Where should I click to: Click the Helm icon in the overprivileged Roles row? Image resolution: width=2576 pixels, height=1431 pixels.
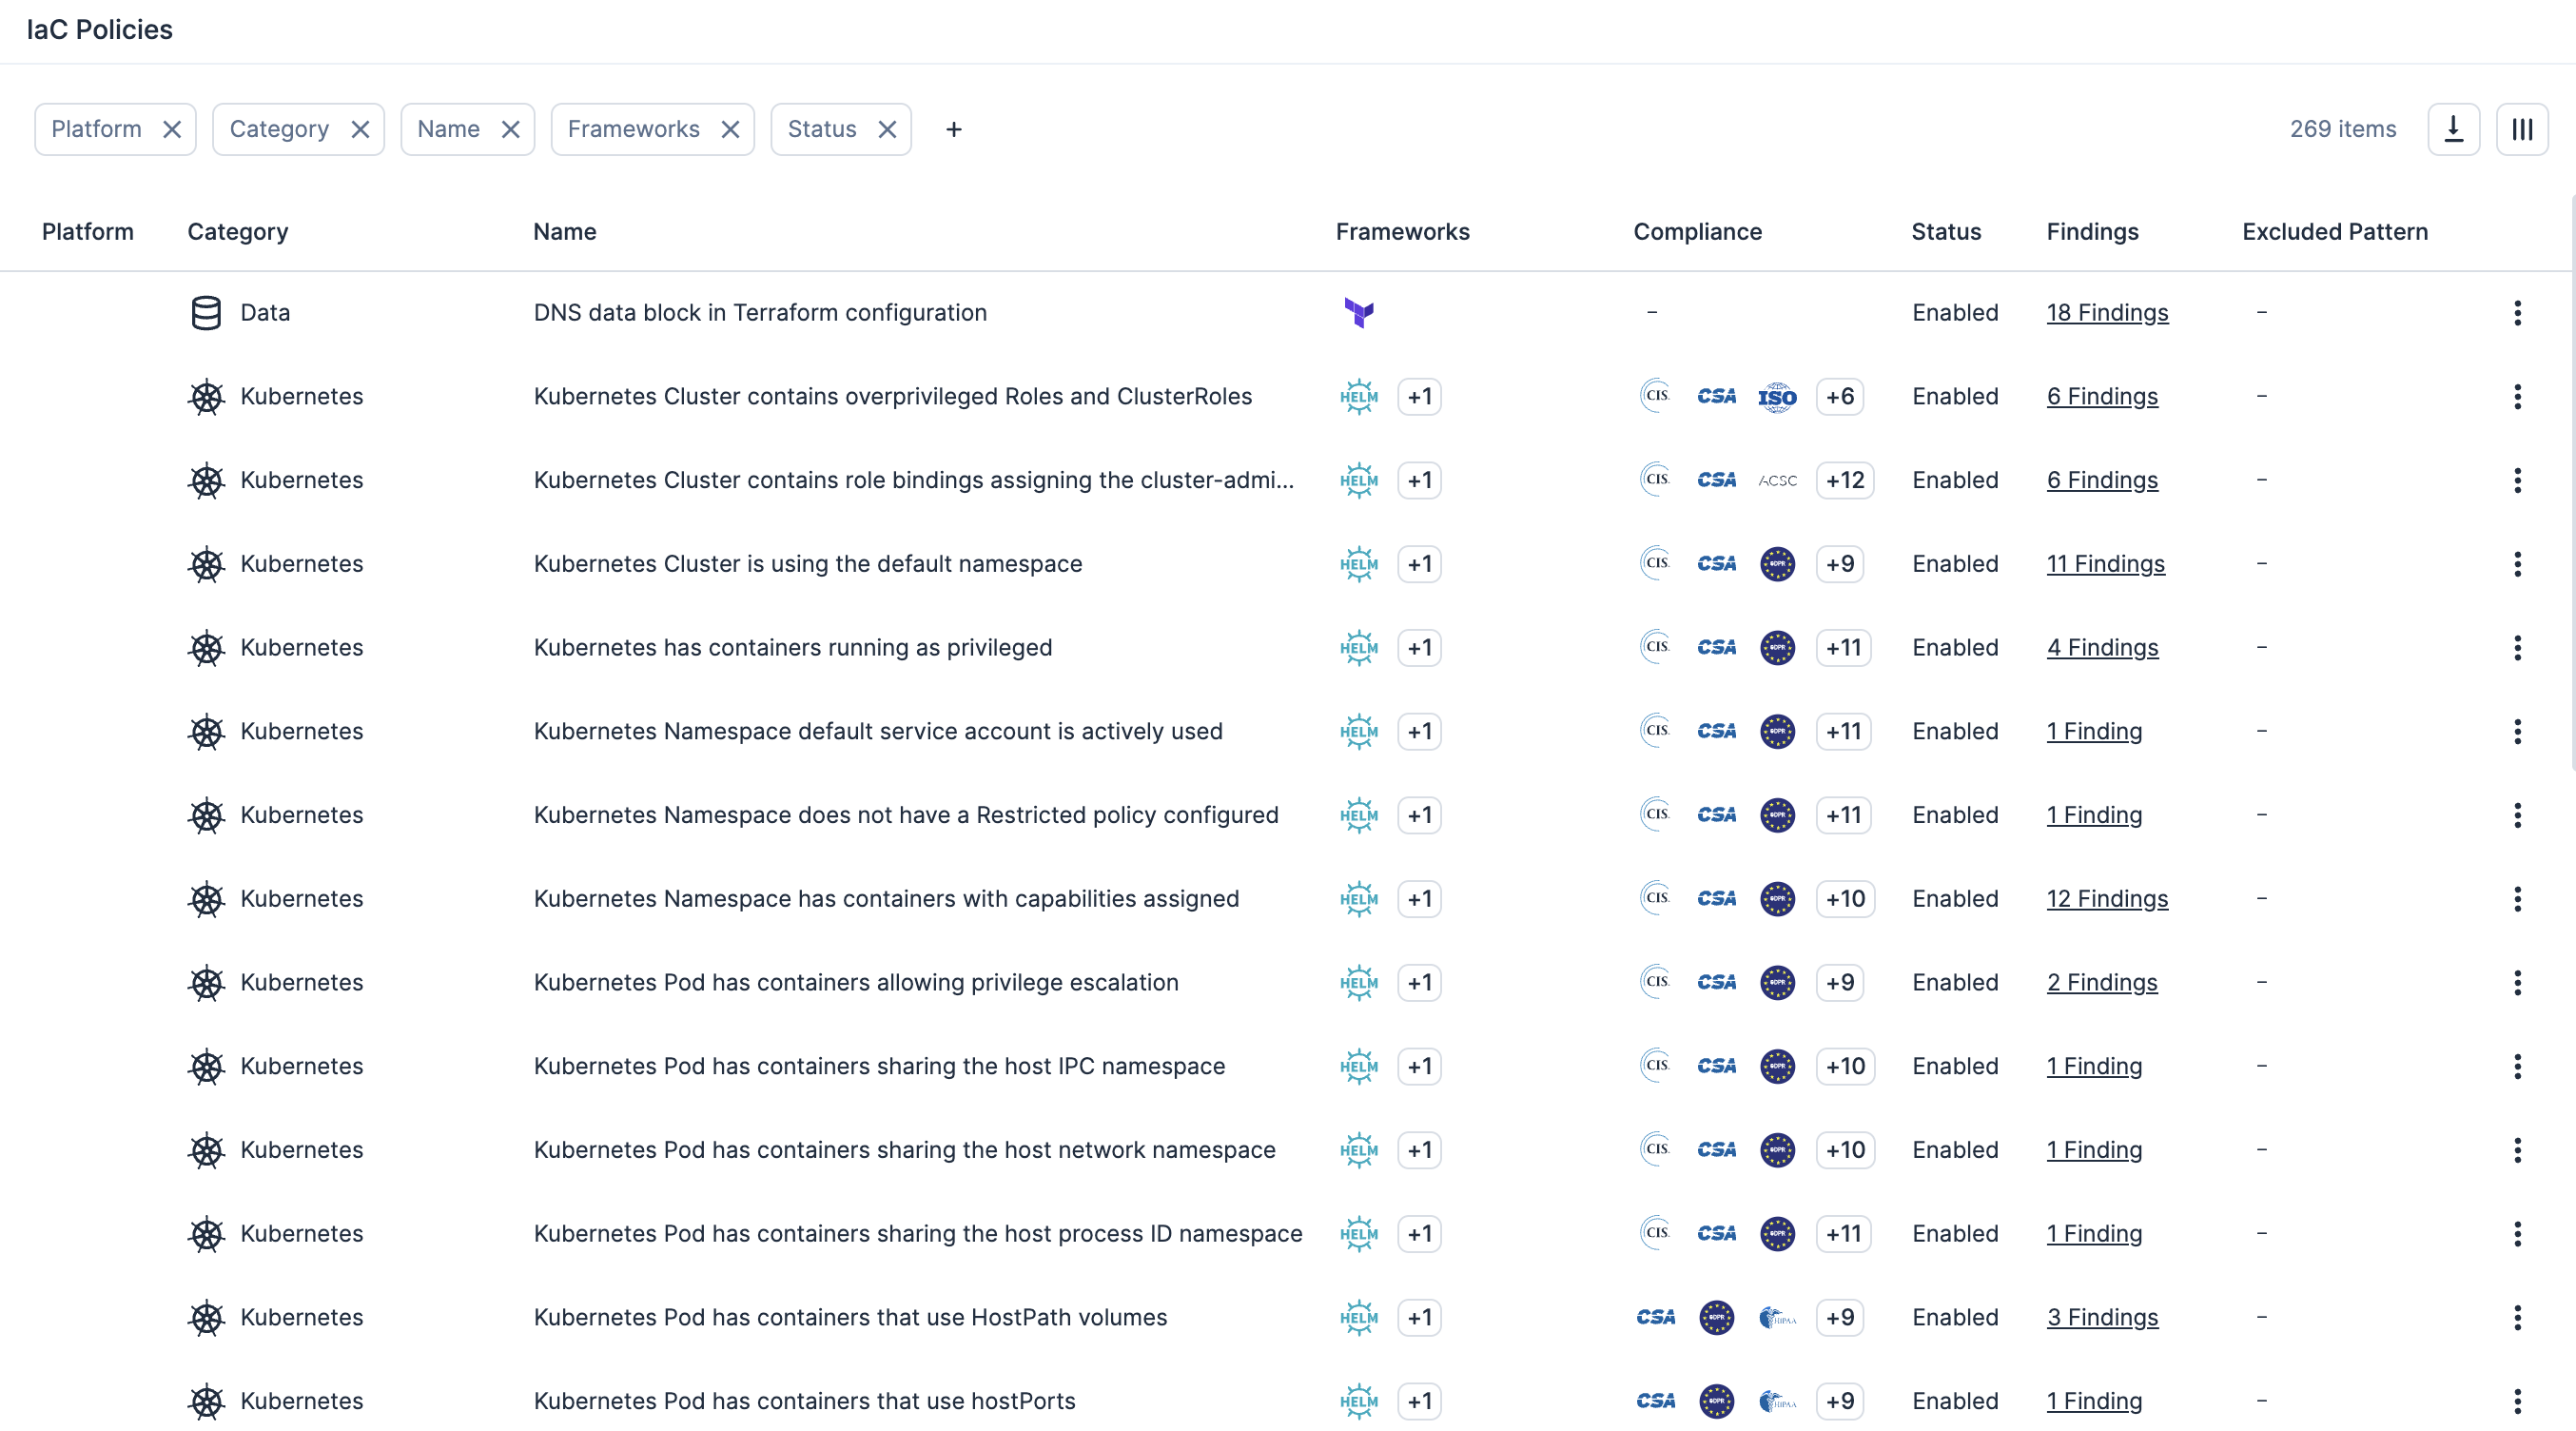pyautogui.click(x=1359, y=397)
